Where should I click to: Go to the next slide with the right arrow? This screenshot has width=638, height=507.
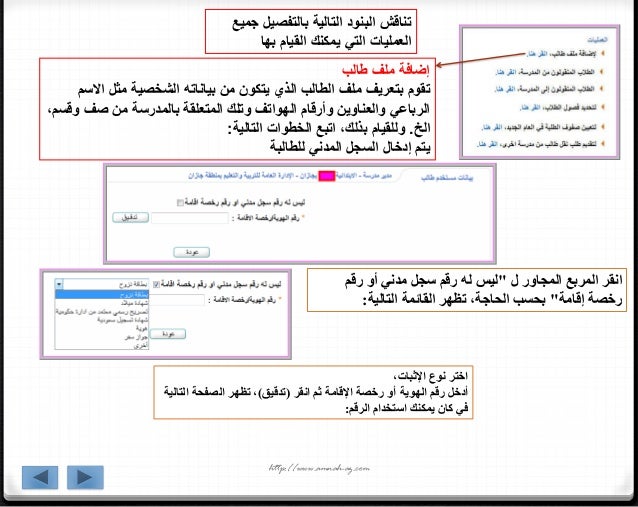point(85,477)
